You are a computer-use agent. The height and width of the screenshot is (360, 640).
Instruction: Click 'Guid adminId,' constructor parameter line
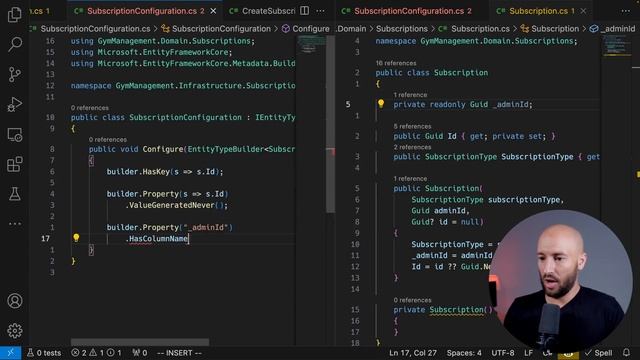pyautogui.click(x=440, y=211)
